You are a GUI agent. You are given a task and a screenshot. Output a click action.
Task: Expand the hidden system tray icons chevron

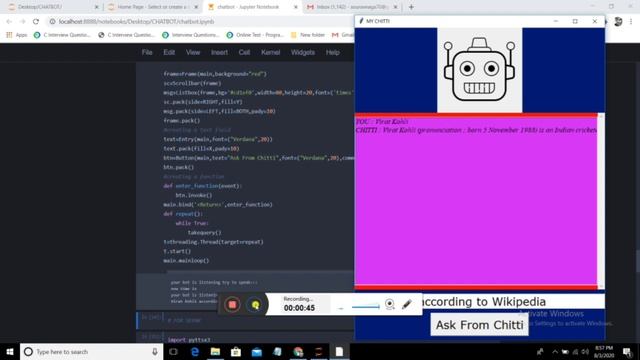(555, 351)
